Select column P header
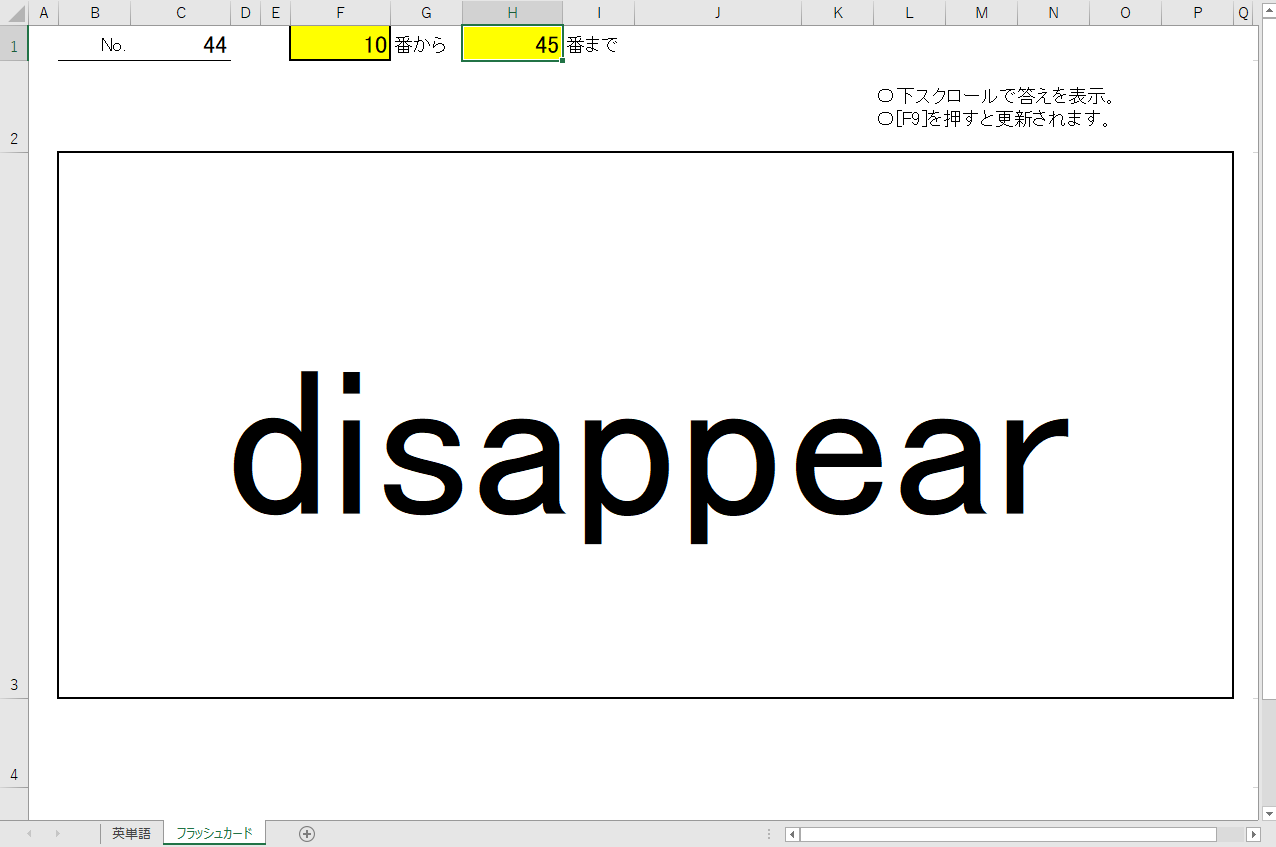This screenshot has width=1276, height=847. (x=1197, y=13)
